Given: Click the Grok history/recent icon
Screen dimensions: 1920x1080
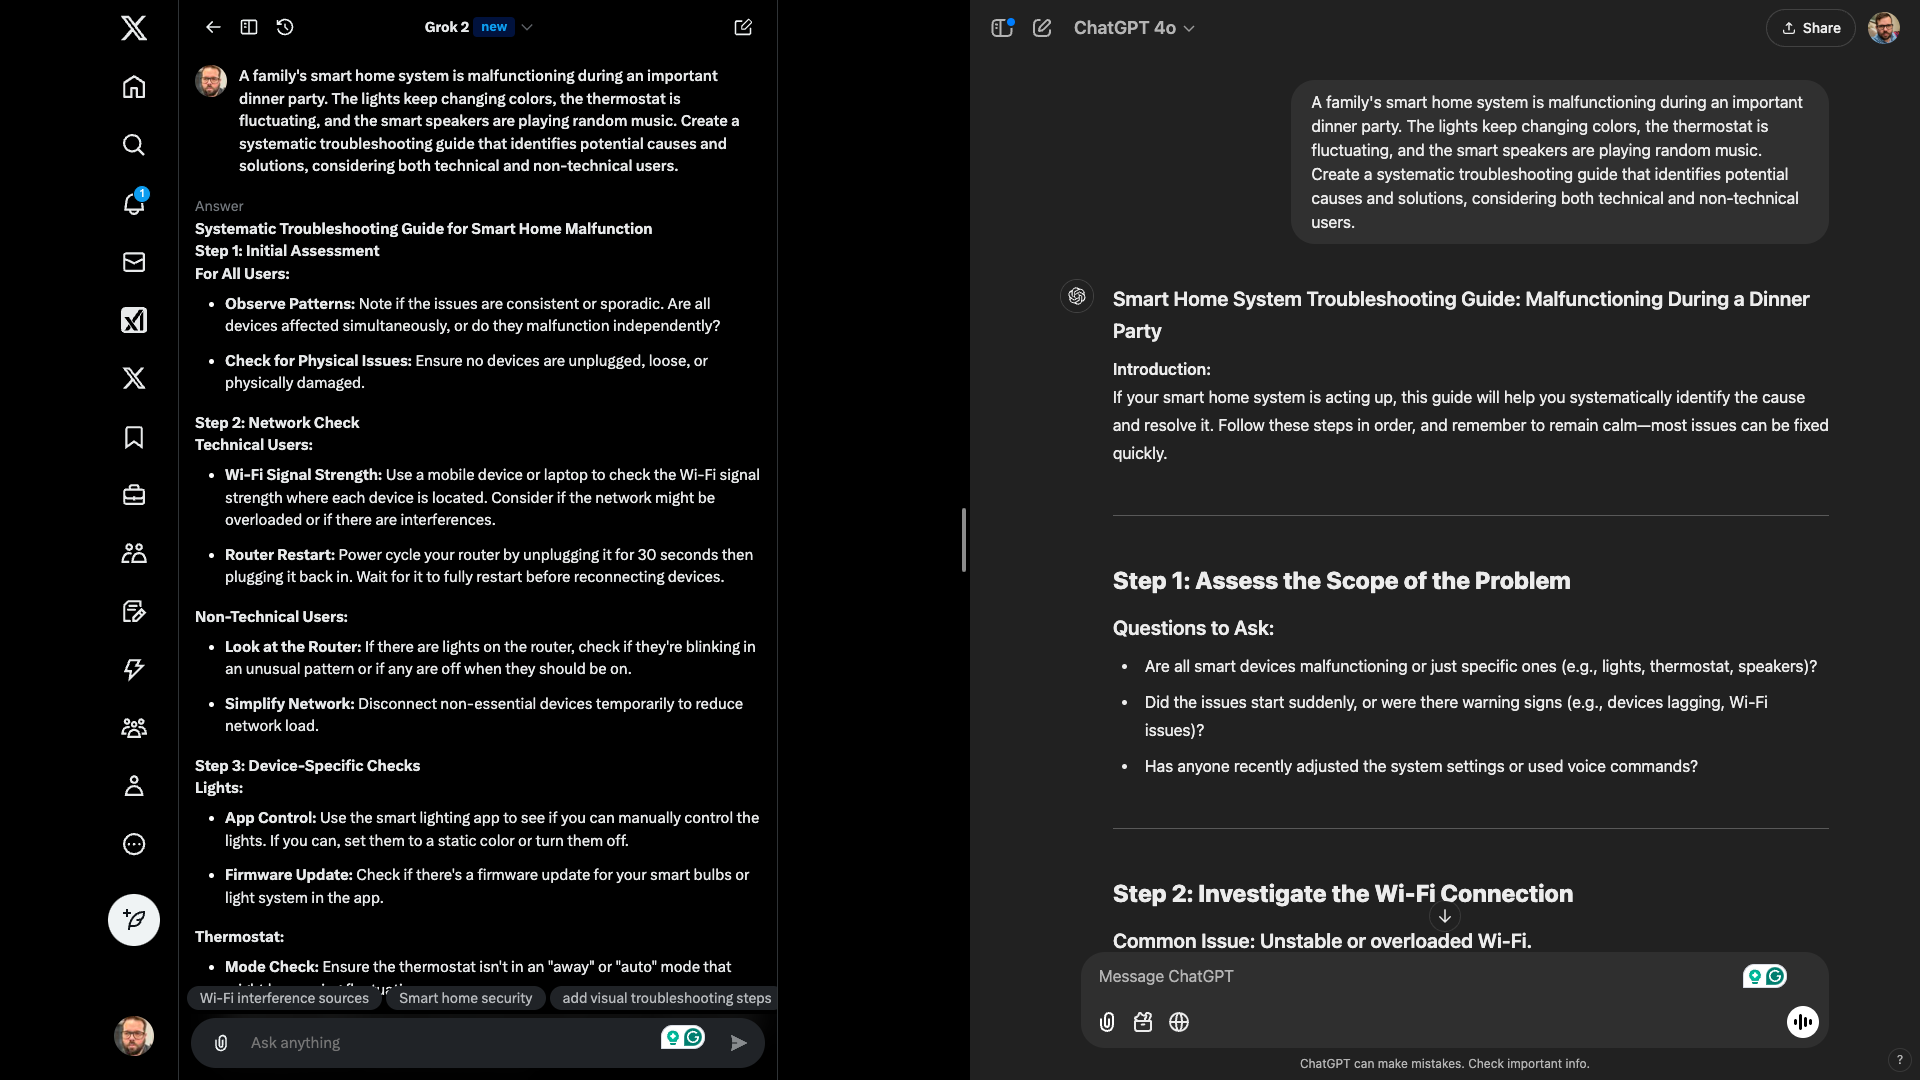Looking at the screenshot, I should pyautogui.click(x=284, y=26).
